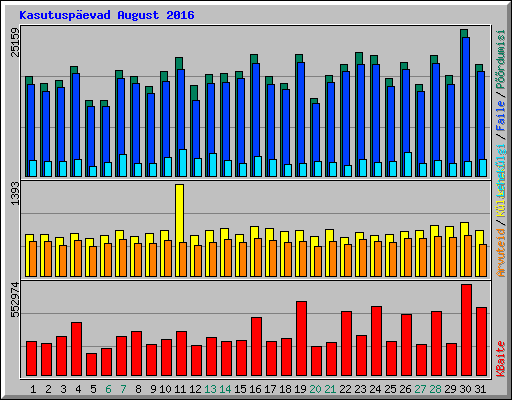
Task: Click the red KBytes bar for day 24
Action: 376,341
